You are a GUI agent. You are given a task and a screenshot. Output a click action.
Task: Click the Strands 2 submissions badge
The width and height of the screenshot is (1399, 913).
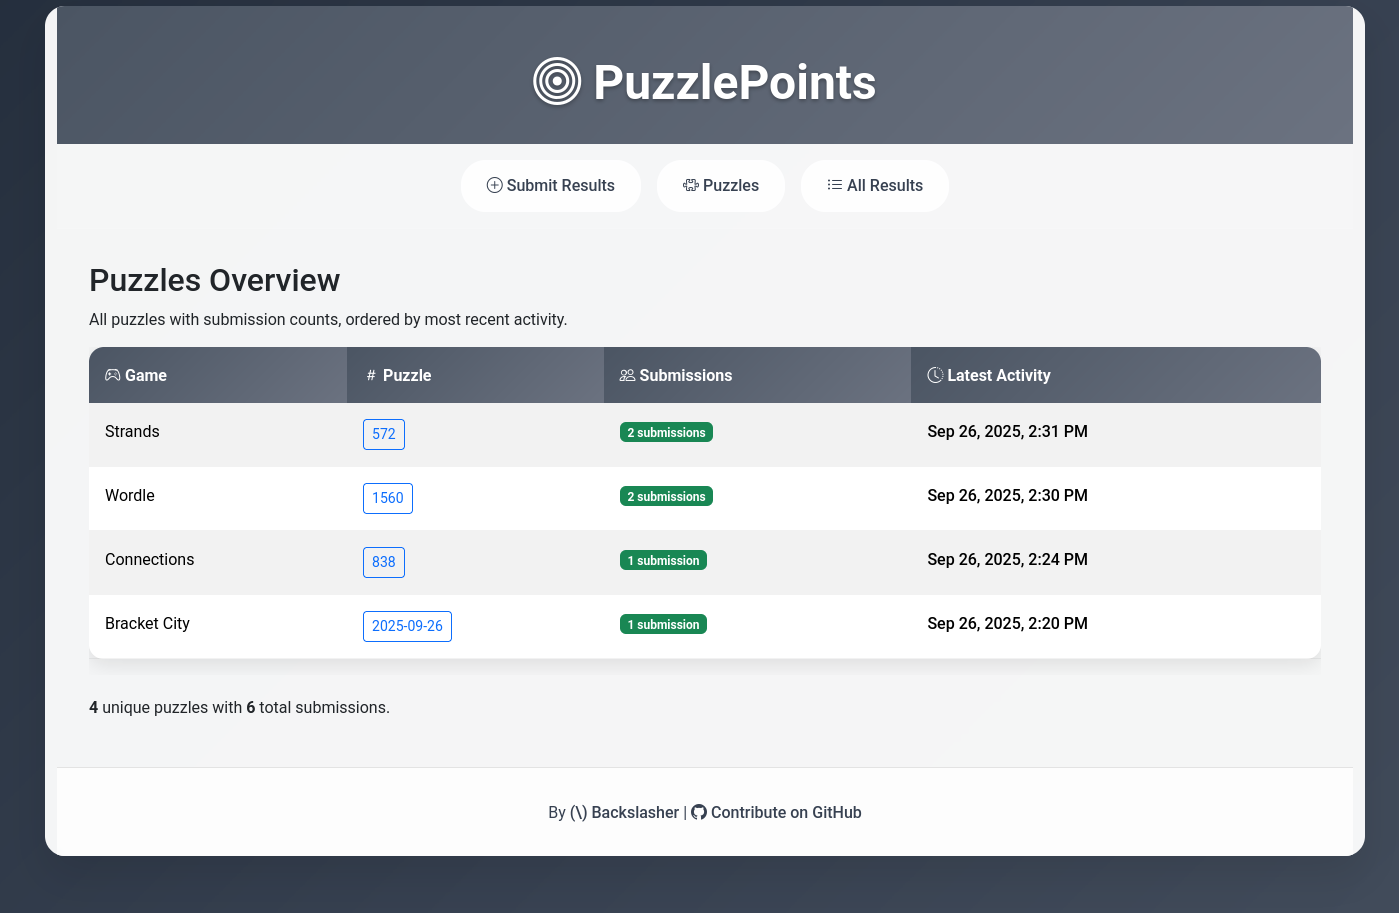pyautogui.click(x=666, y=432)
